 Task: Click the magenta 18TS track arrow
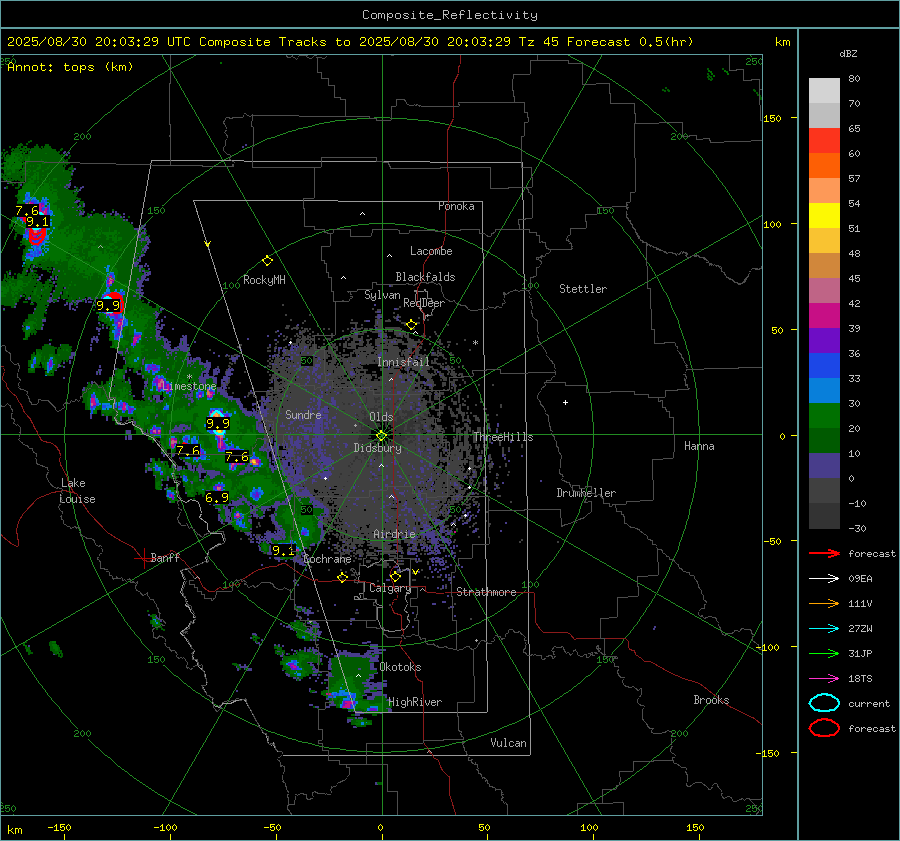click(x=824, y=679)
